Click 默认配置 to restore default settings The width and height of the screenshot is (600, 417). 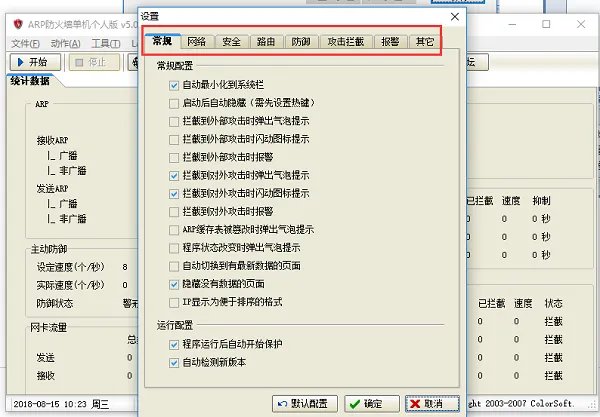coord(304,403)
